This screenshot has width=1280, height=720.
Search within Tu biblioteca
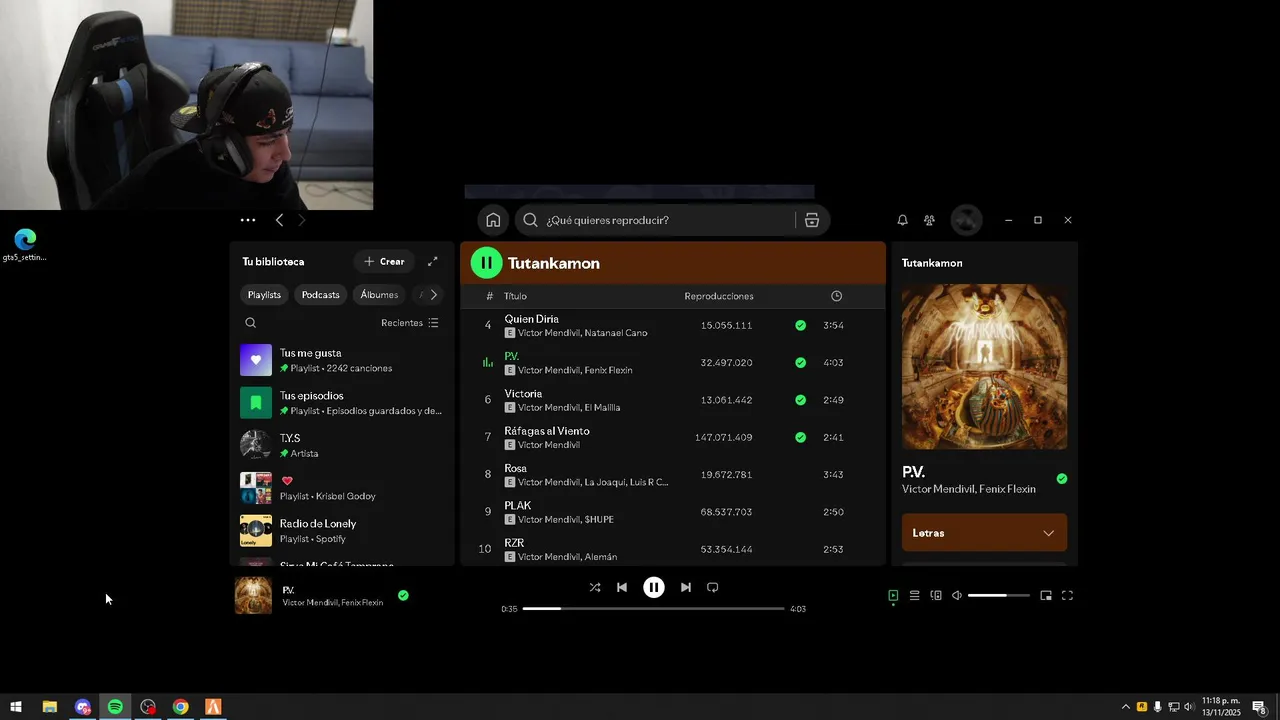251,323
